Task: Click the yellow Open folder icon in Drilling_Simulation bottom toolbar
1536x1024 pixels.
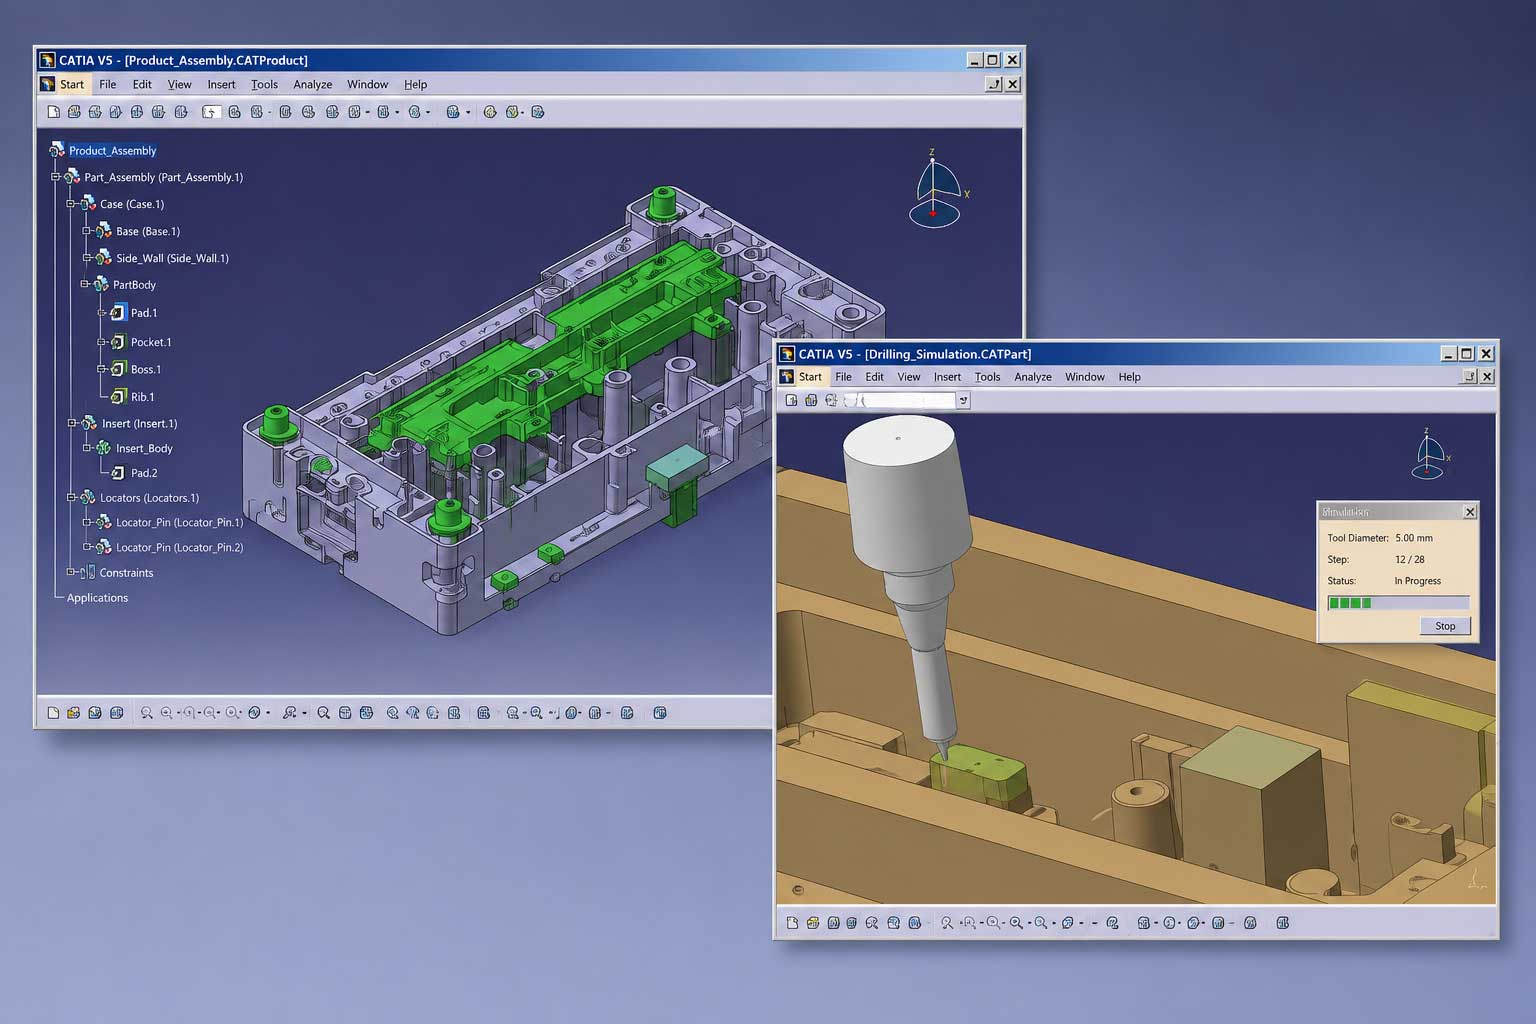Action: click(813, 923)
